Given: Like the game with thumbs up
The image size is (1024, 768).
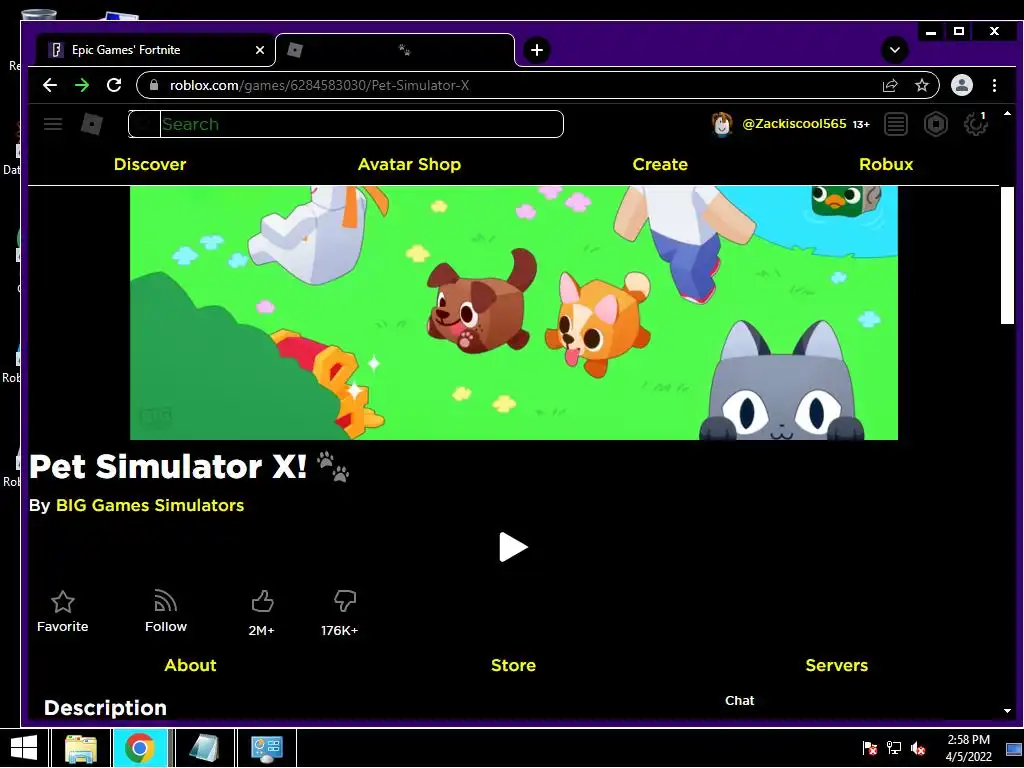Looking at the screenshot, I should (263, 601).
